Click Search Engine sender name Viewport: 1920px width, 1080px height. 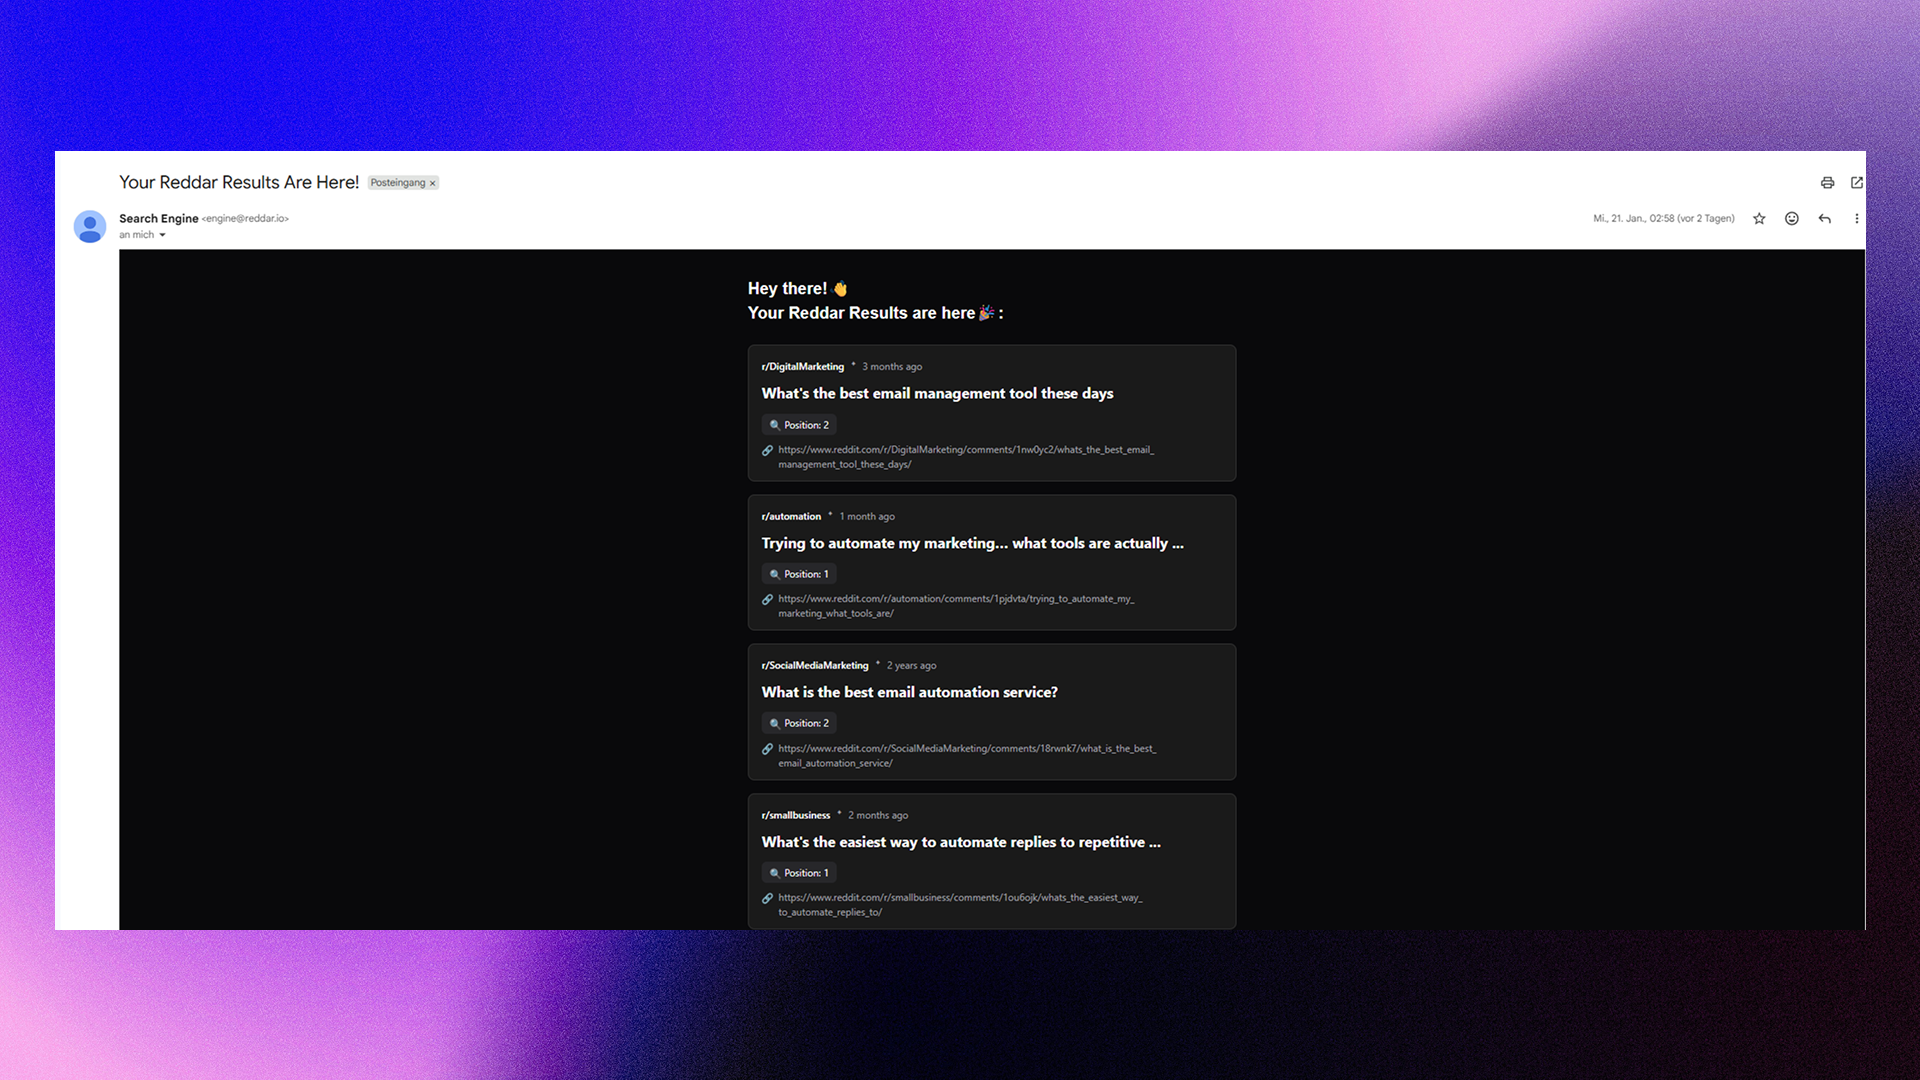(x=158, y=219)
